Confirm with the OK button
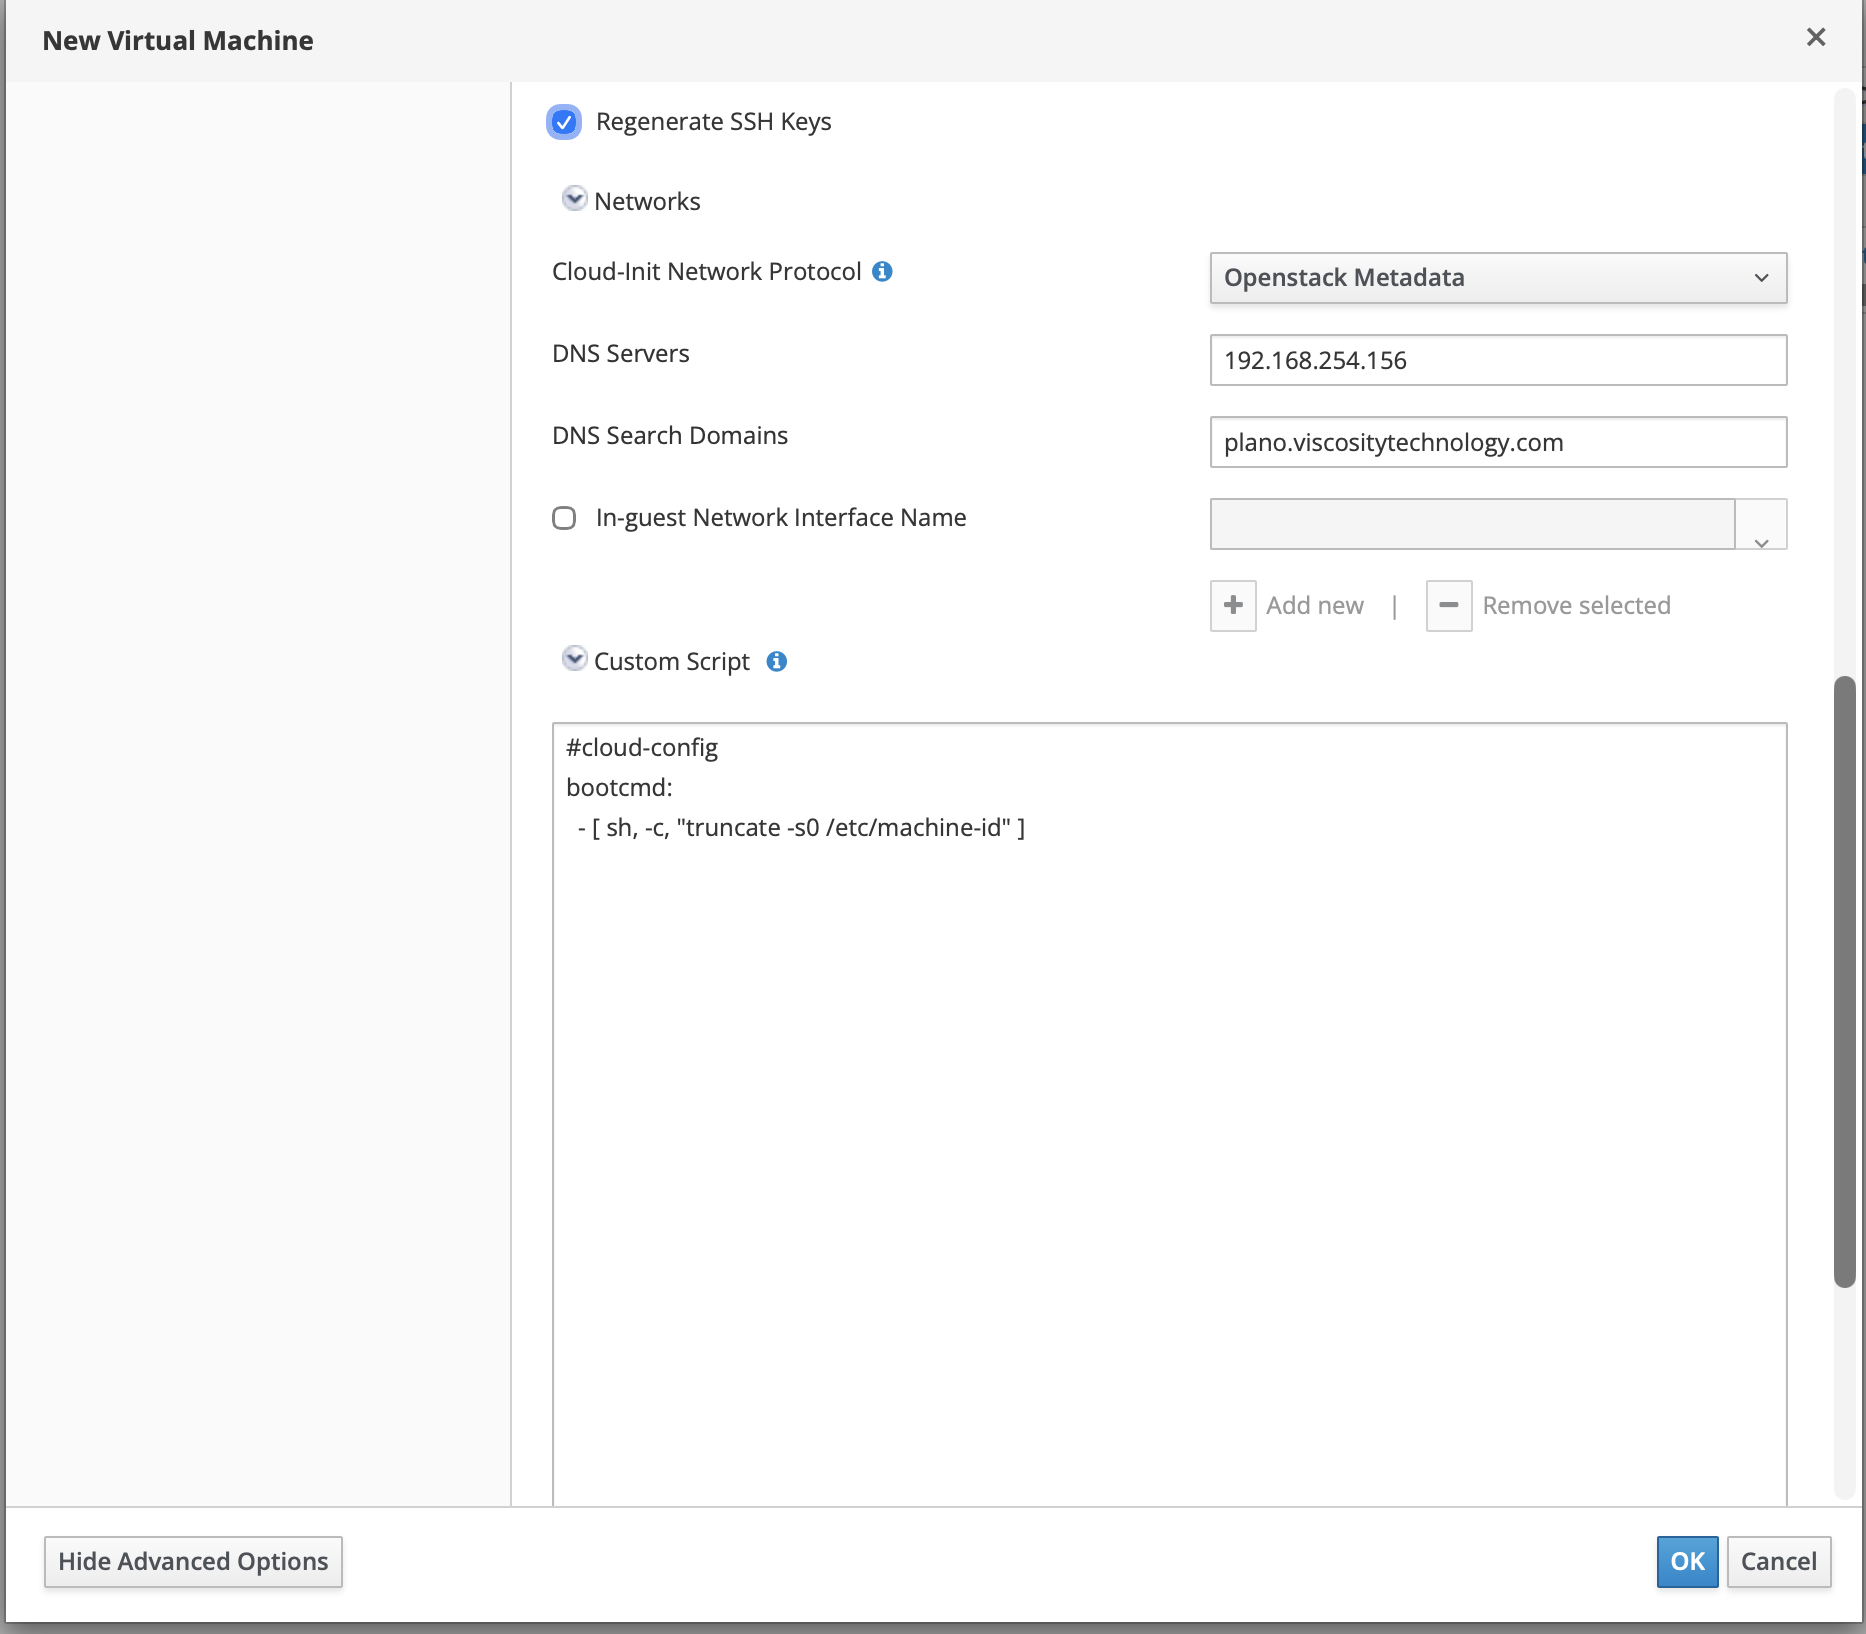The image size is (1866, 1634). [1687, 1562]
